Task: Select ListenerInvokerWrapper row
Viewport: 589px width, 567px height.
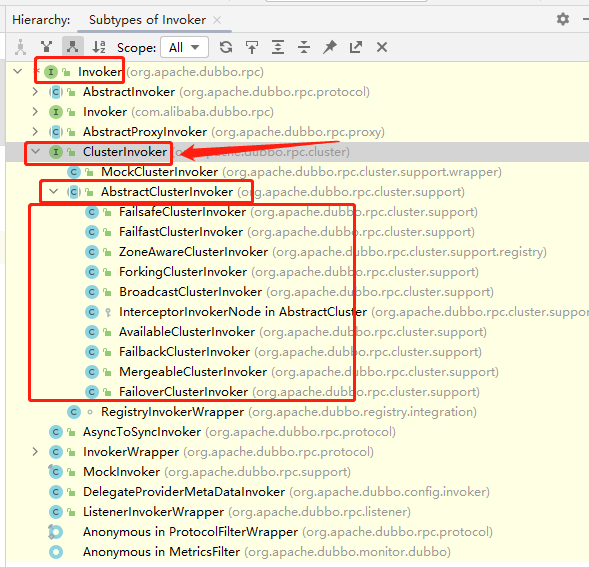Action: pyautogui.click(x=297, y=512)
